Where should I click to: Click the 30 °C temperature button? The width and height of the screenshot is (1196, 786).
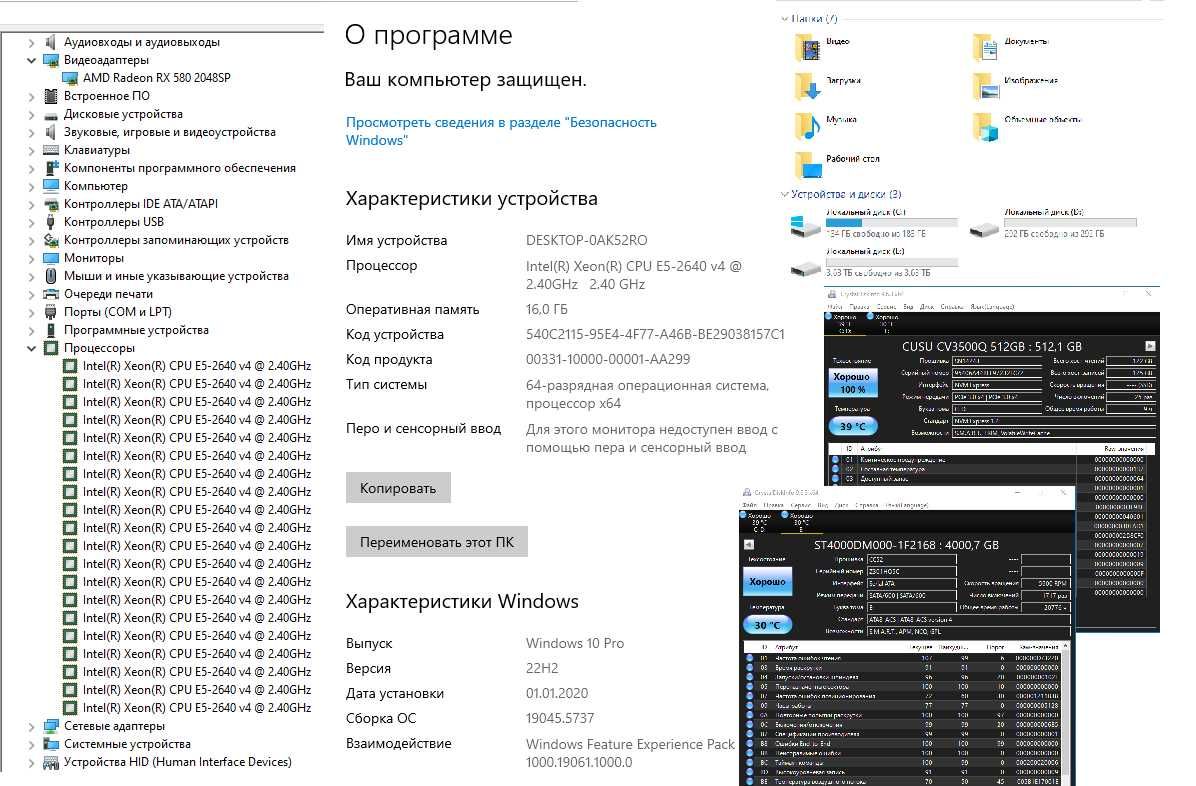pyautogui.click(x=767, y=625)
